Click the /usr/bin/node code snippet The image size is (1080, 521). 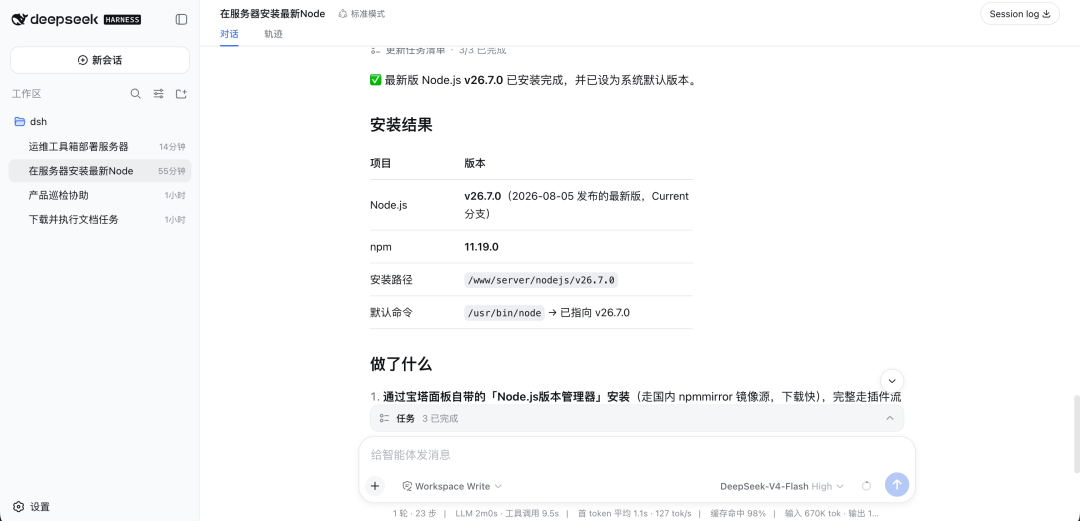[504, 313]
